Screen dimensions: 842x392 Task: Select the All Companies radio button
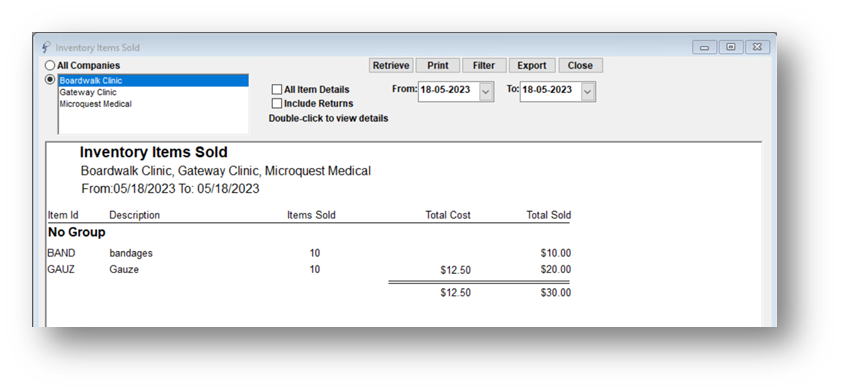(x=50, y=66)
